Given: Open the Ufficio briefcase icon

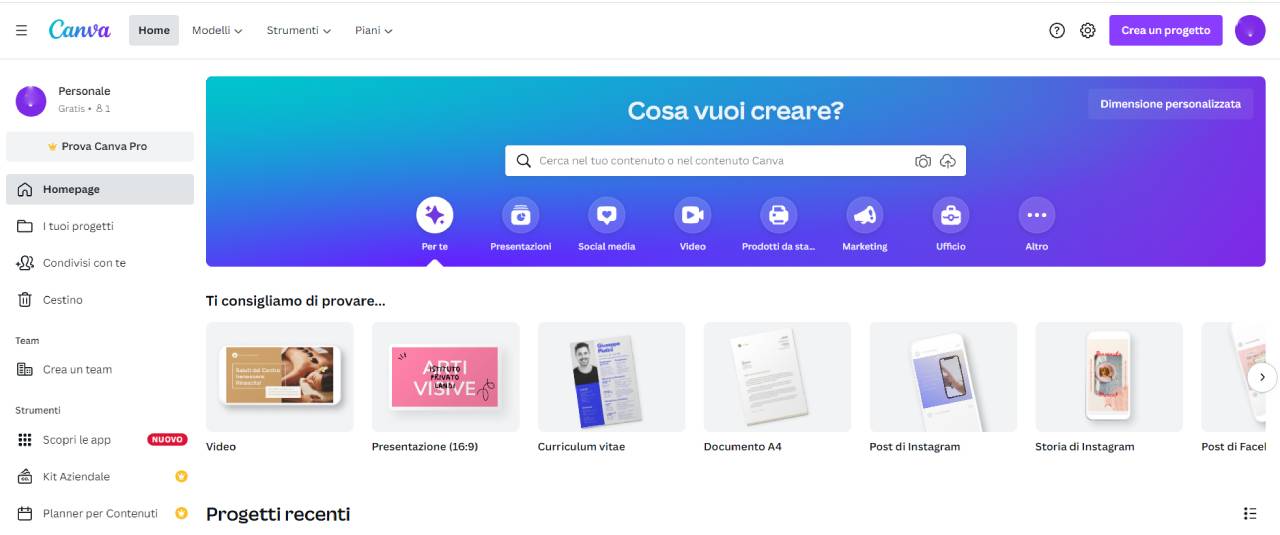Looking at the screenshot, I should pos(950,215).
